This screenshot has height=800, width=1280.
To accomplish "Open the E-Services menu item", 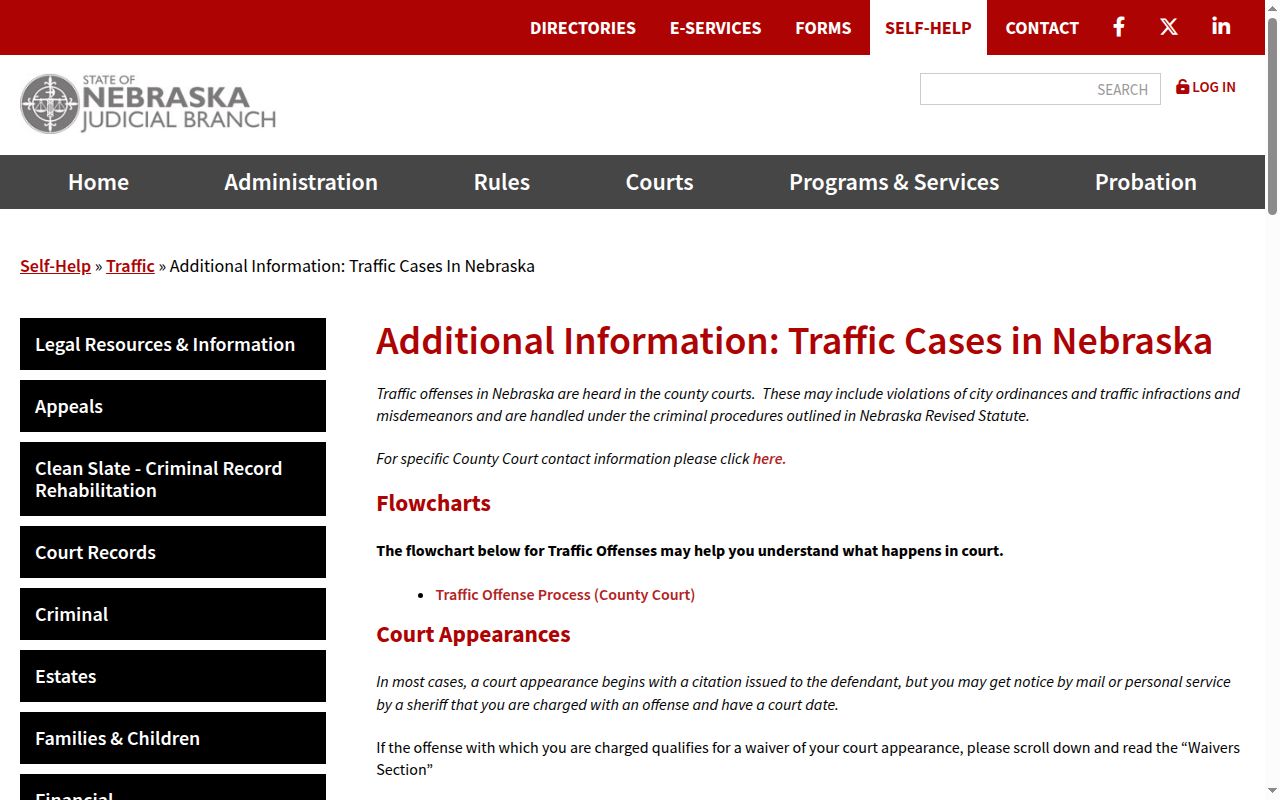I will click(715, 28).
